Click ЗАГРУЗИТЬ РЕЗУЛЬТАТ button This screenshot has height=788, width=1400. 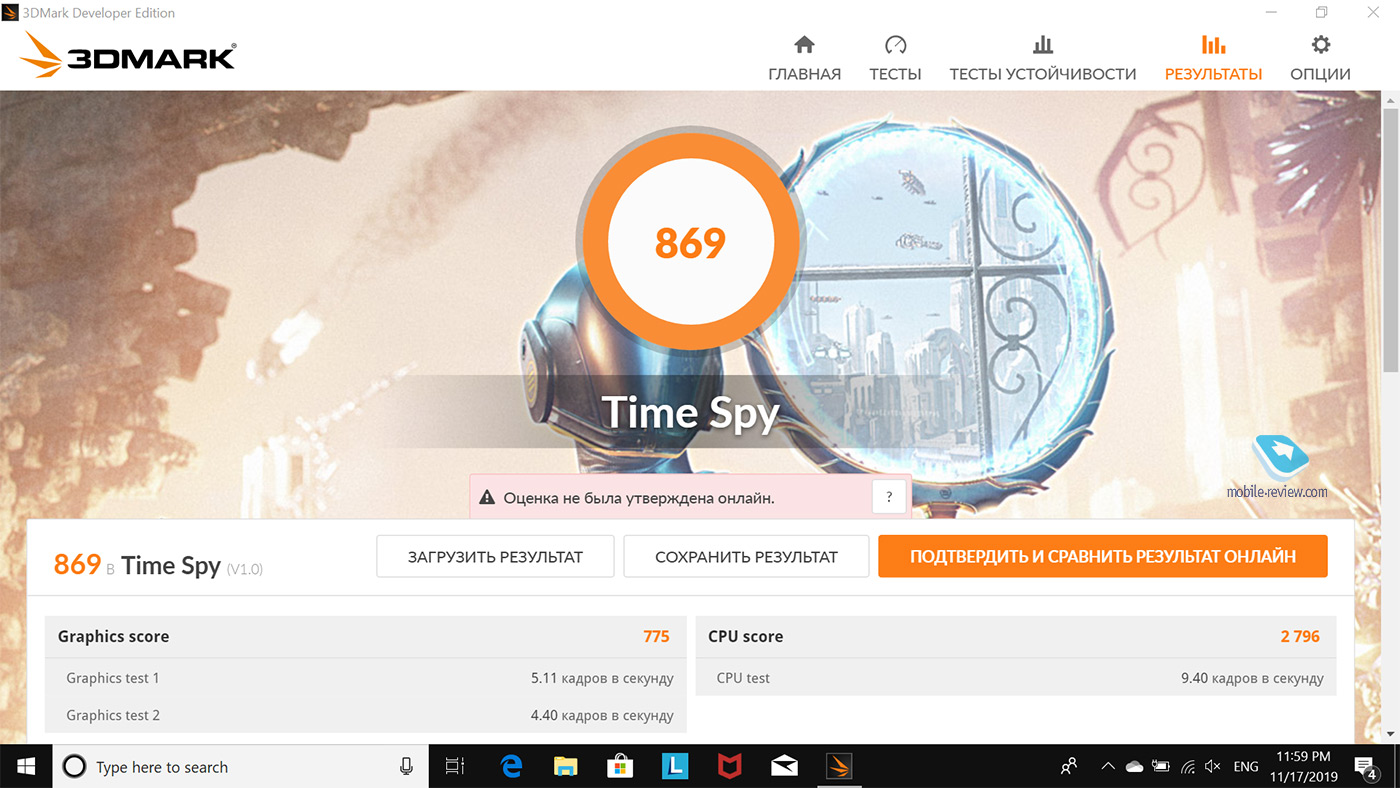coord(495,557)
